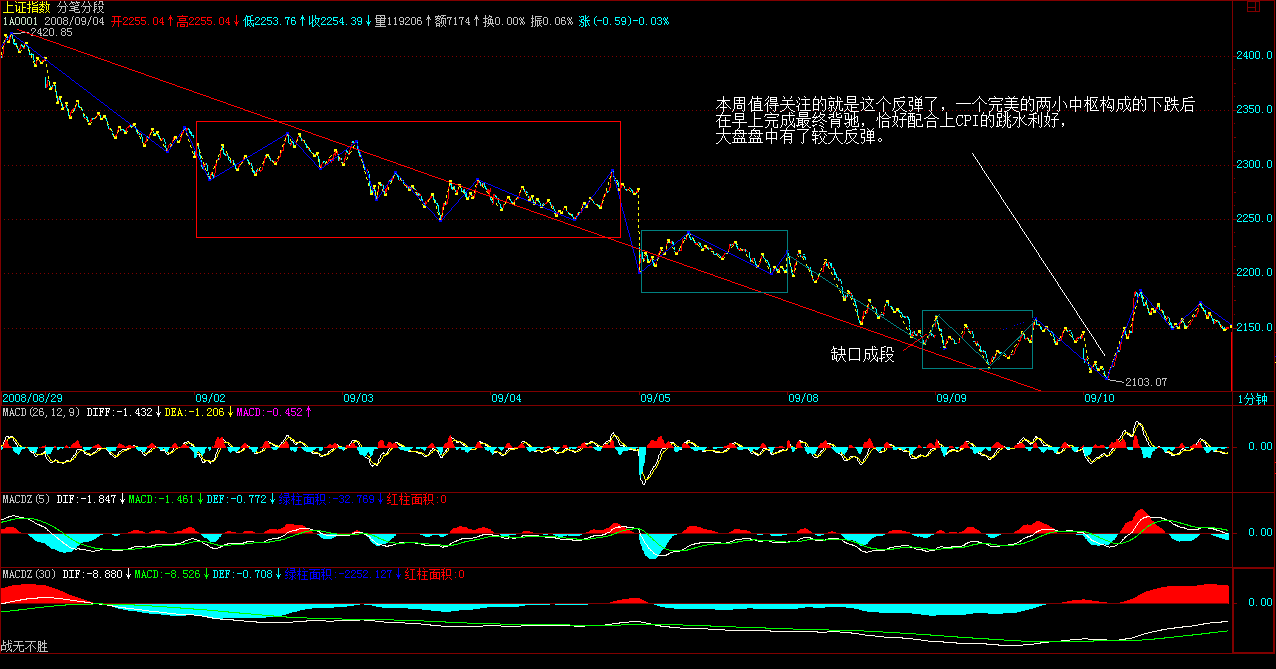The image size is (1276, 669).
Task: Click the MACDZ(30) indicator label
Action: pyautogui.click(x=28, y=574)
